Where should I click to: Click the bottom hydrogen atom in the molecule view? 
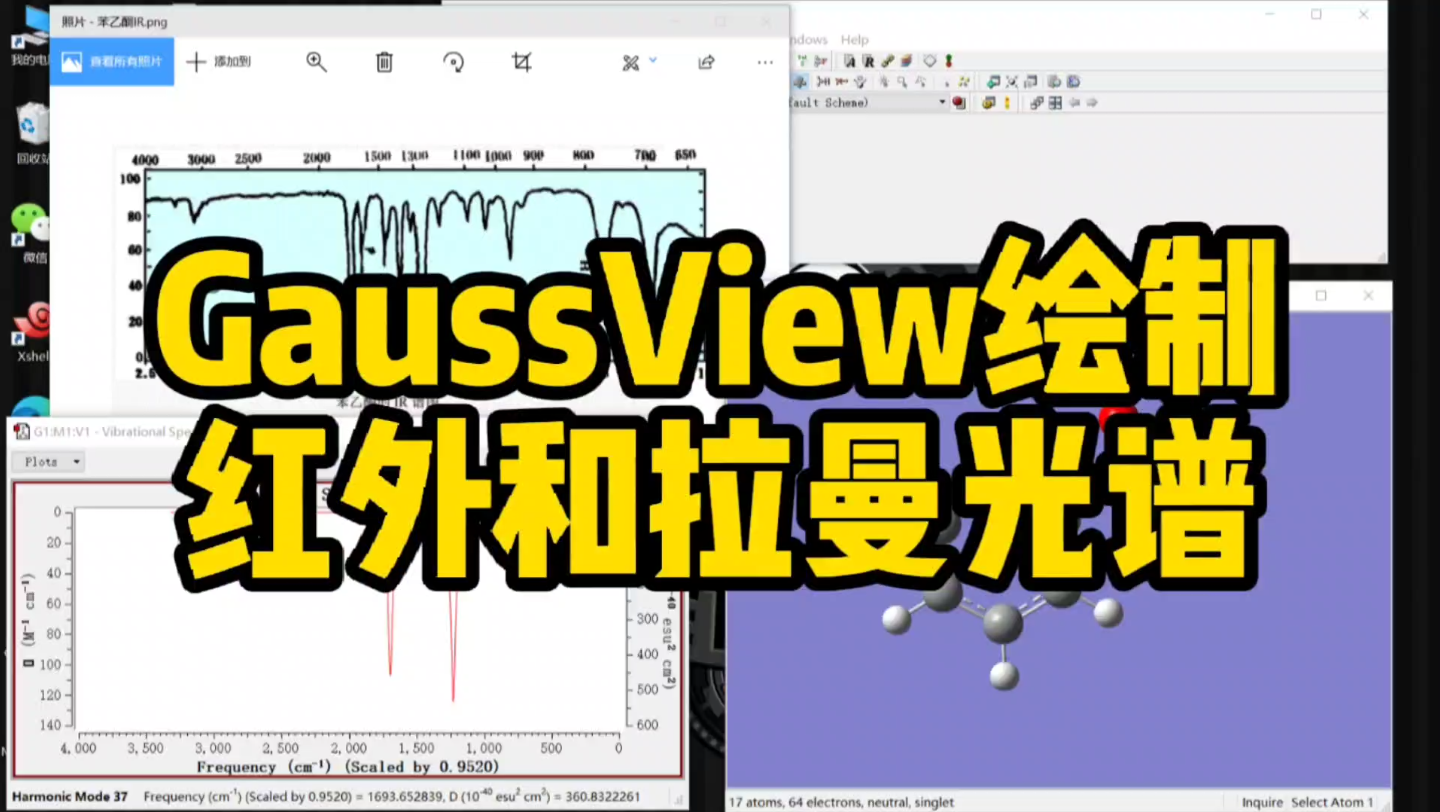tap(1004, 676)
